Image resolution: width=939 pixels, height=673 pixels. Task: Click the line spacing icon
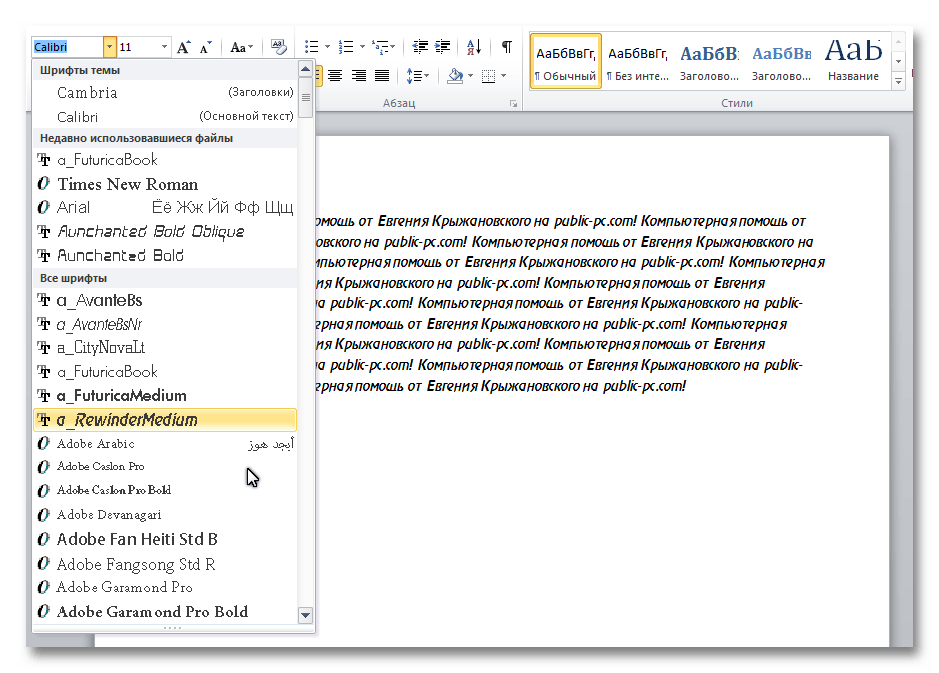413,76
